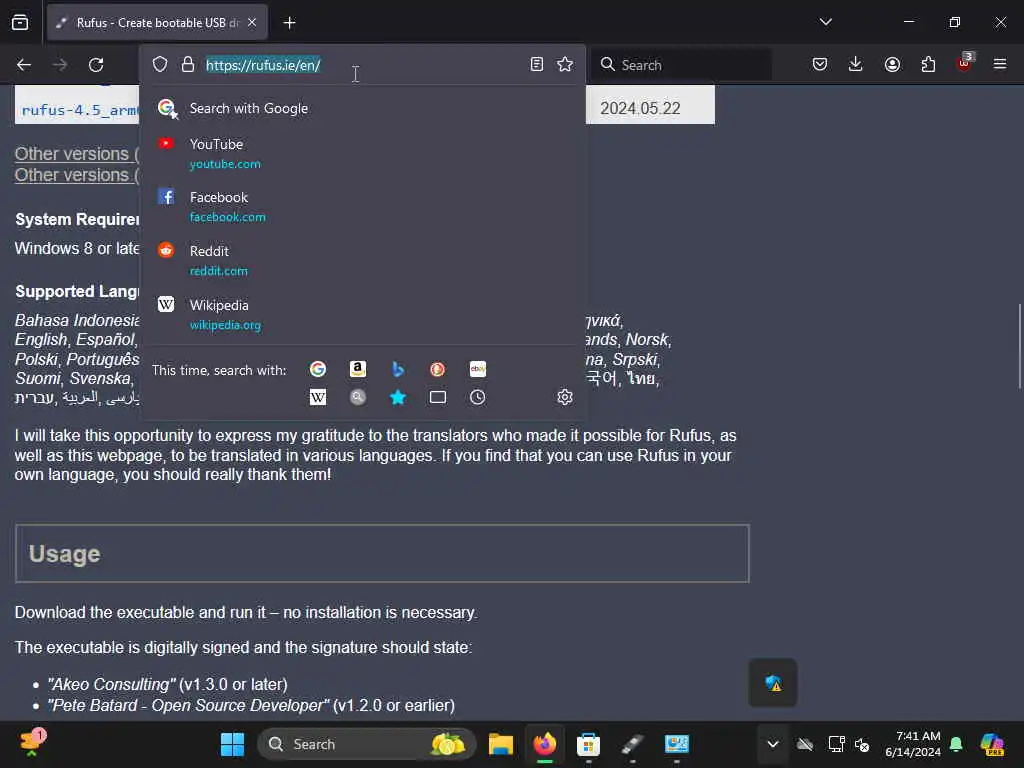The image size is (1024, 768).
Task: Open first Other versions link
Action: pos(77,154)
